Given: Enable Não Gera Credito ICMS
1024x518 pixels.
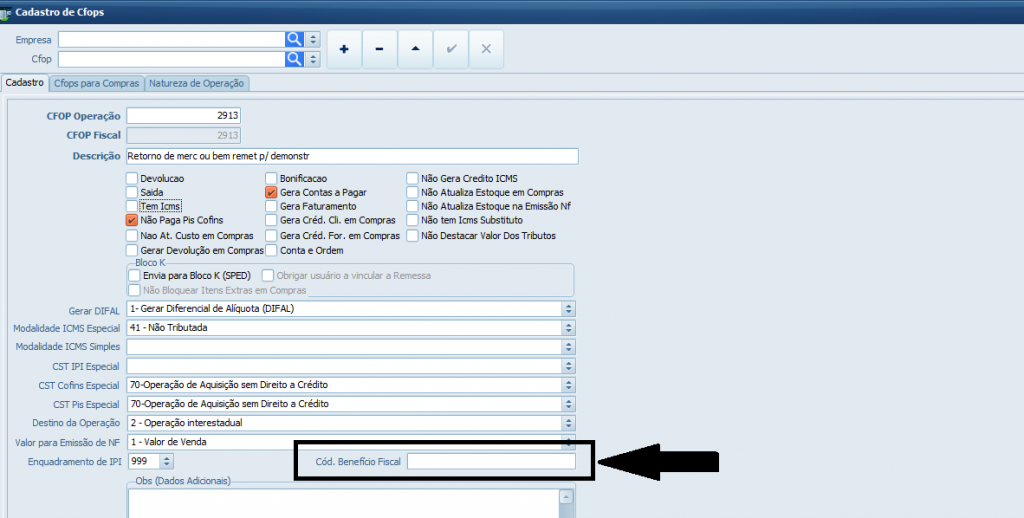Looking at the screenshot, I should point(412,178).
